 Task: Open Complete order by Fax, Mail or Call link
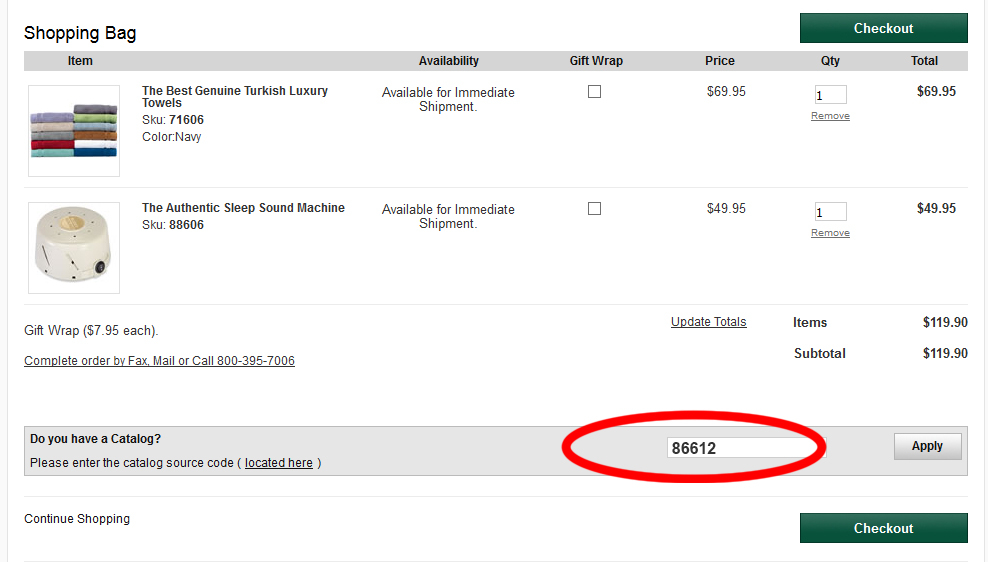coord(159,361)
